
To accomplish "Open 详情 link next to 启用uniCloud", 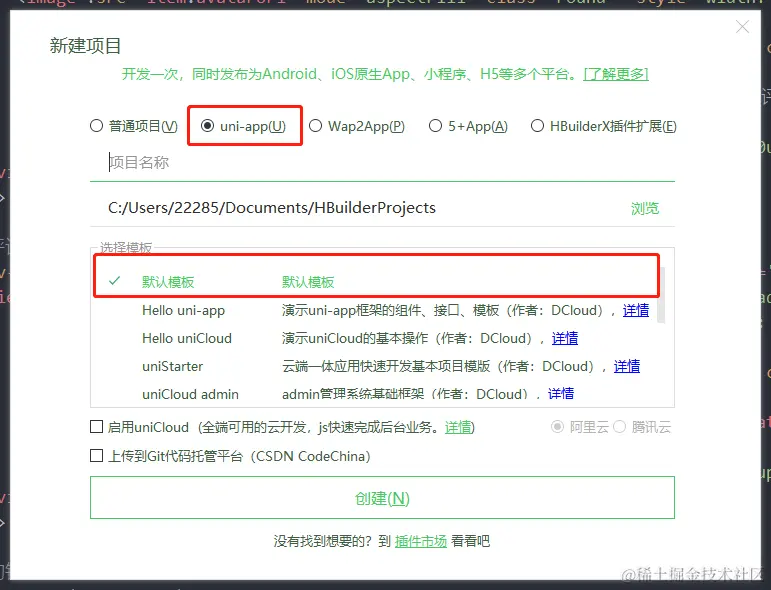I will click(458, 427).
